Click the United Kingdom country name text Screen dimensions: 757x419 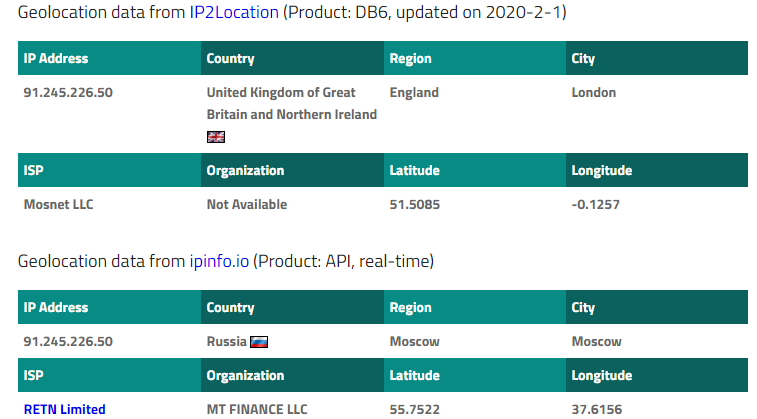[291, 103]
